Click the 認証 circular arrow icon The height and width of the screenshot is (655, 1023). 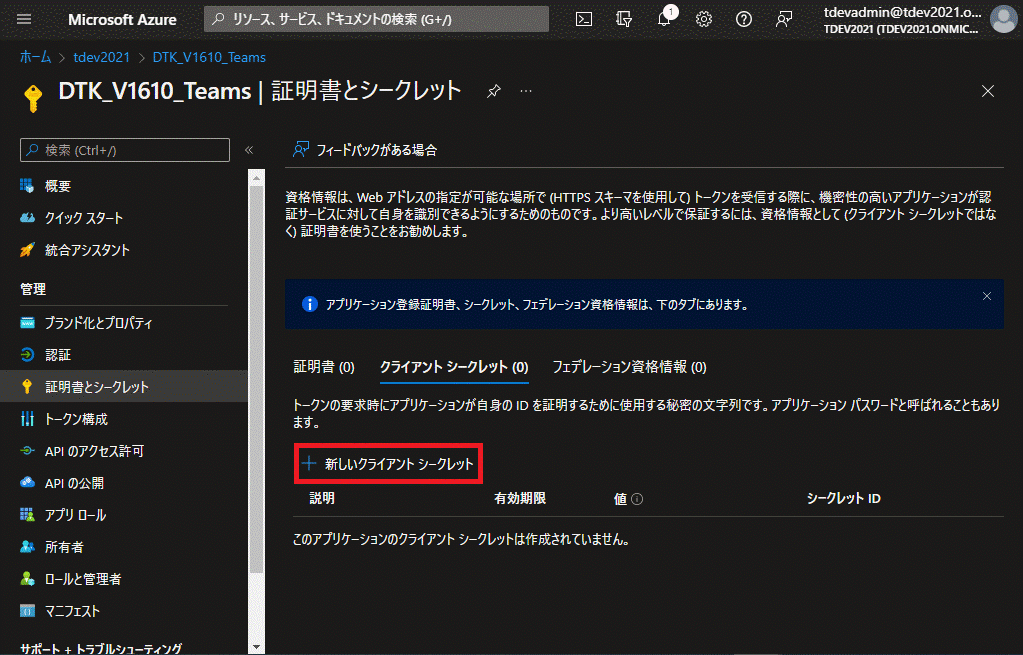(27, 355)
